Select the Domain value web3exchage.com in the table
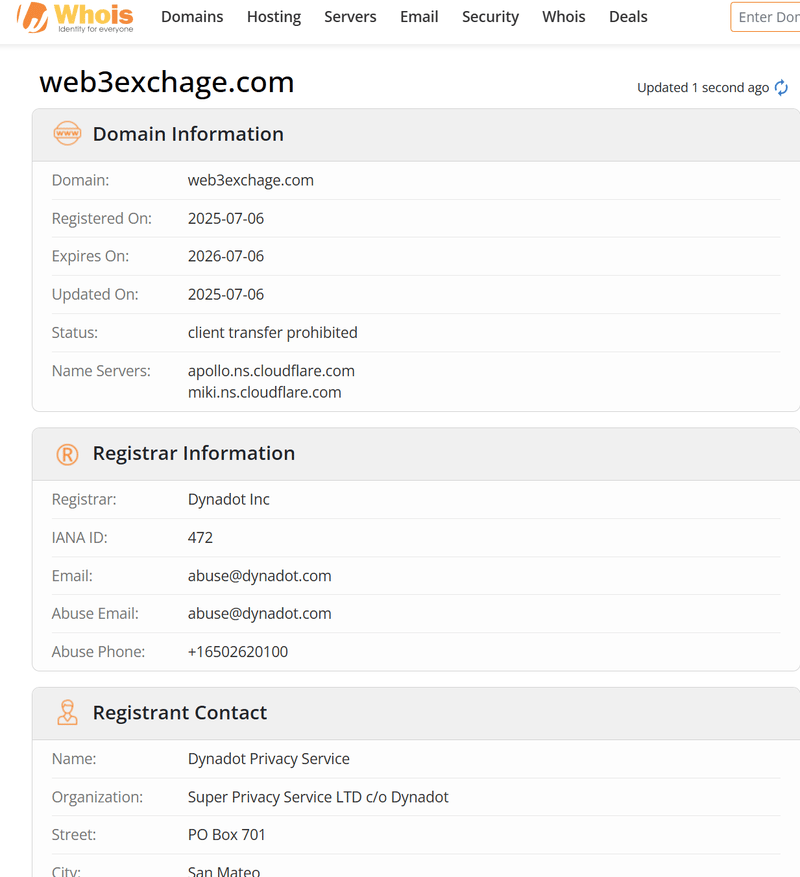The width and height of the screenshot is (800, 877). coord(251,180)
